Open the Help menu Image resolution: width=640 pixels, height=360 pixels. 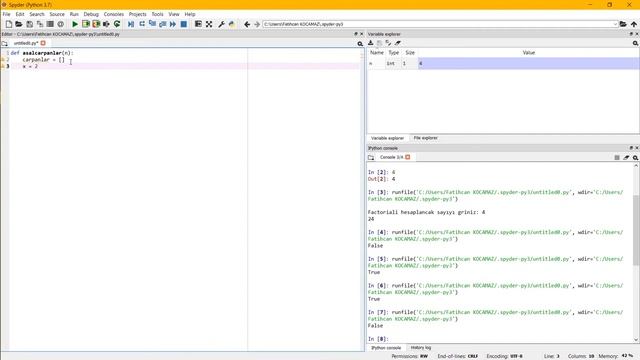point(190,14)
